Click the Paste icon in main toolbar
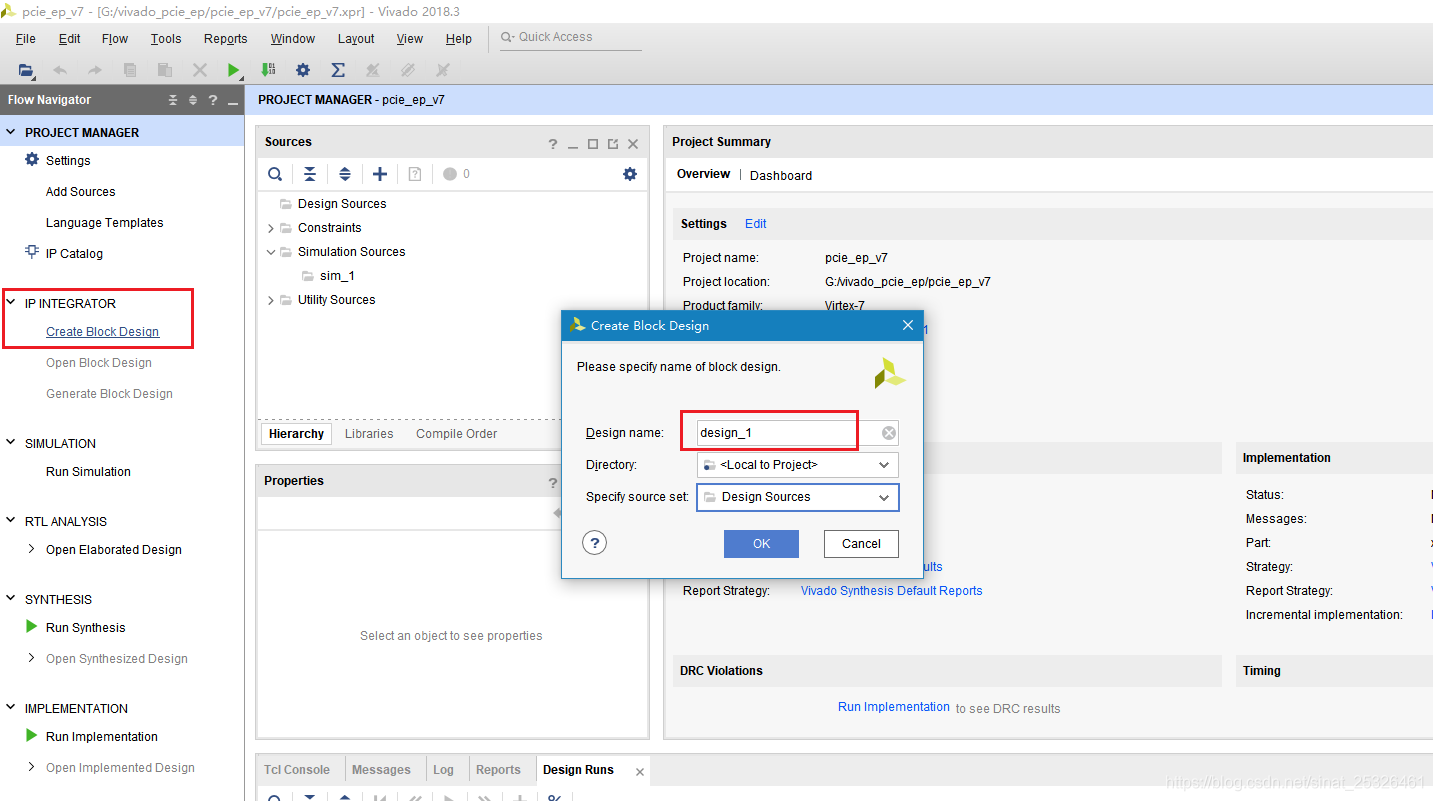1433x801 pixels. pyautogui.click(x=165, y=70)
